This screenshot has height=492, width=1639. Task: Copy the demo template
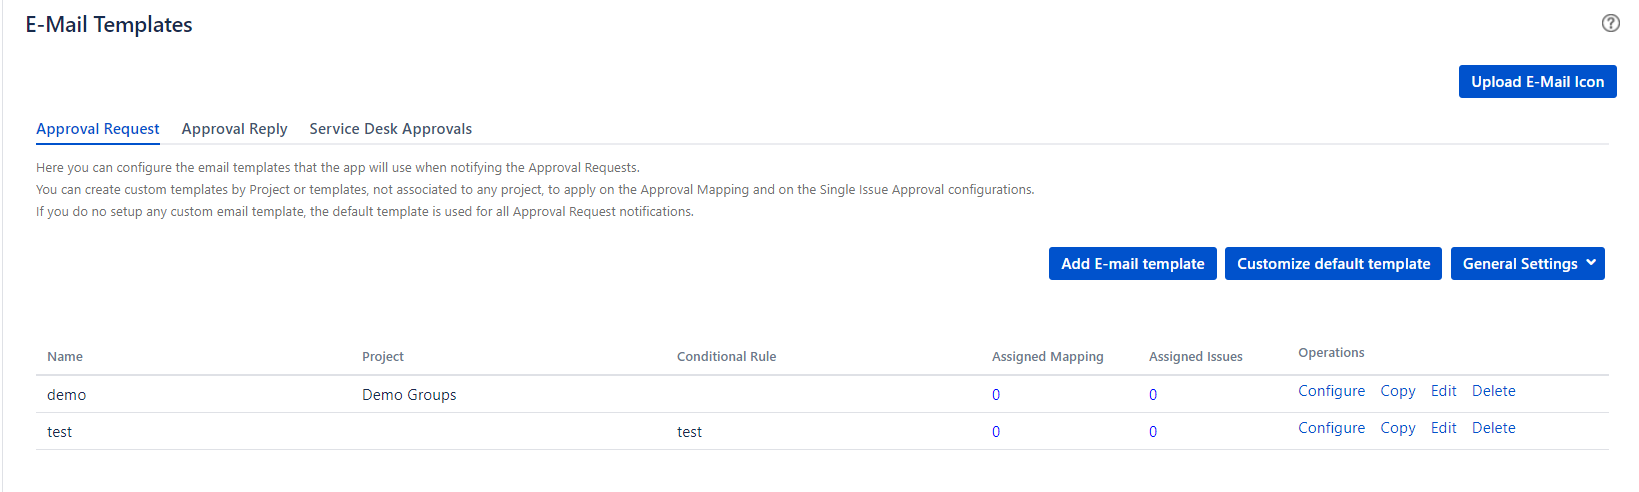click(x=1397, y=391)
